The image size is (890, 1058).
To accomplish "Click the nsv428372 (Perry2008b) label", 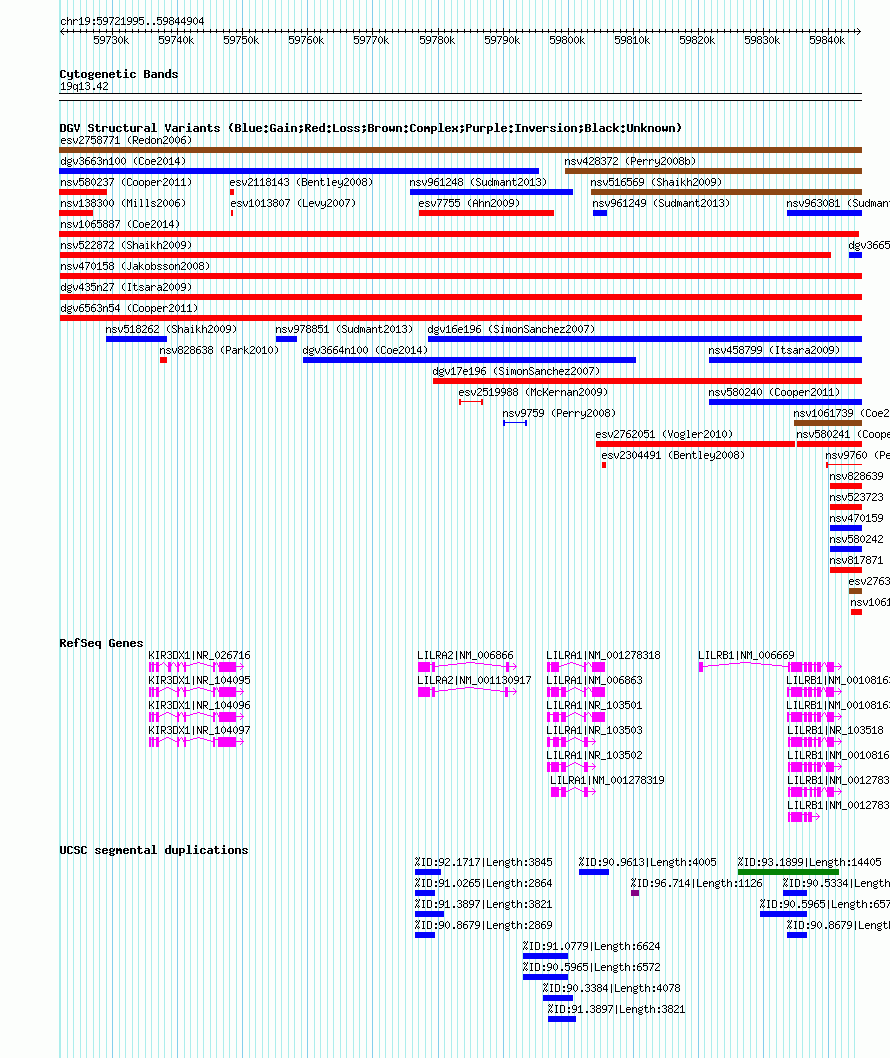I will (630, 161).
